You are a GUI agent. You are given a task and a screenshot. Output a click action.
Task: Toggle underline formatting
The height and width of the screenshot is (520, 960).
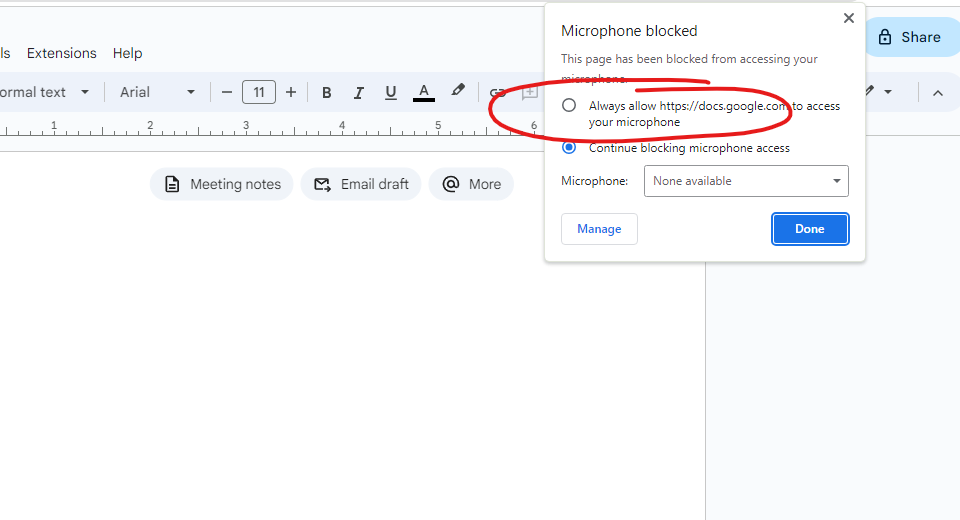click(391, 92)
